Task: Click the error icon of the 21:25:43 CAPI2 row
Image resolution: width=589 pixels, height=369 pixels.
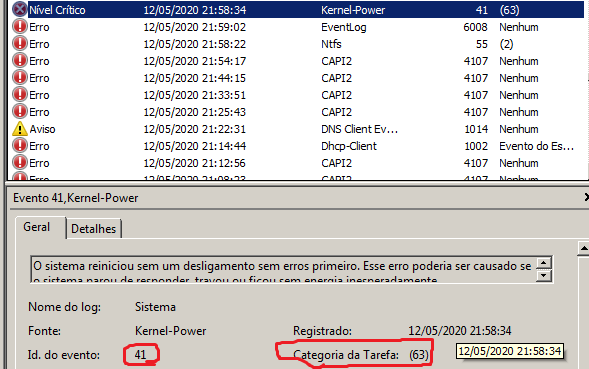Action: pyautogui.click(x=20, y=112)
